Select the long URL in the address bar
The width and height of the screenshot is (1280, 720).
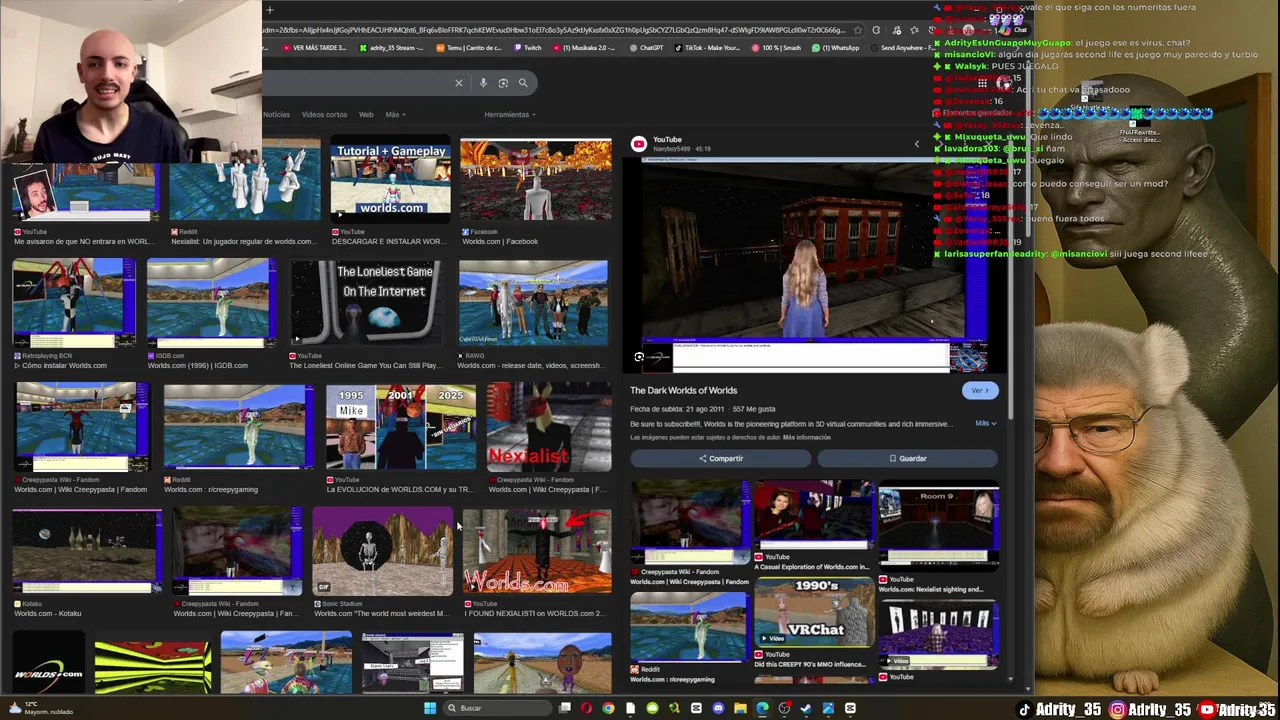click(555, 30)
